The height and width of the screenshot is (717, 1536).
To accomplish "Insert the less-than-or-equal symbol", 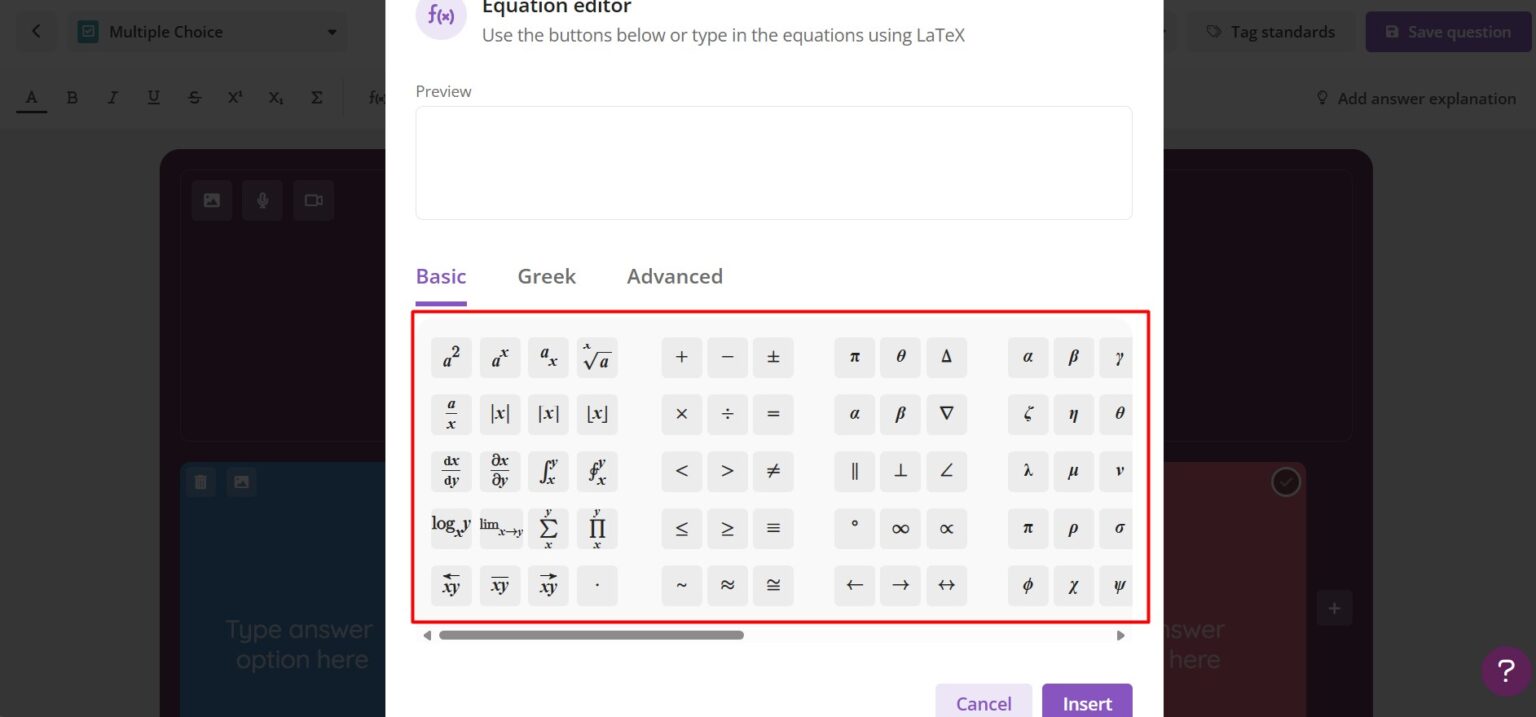I will click(x=681, y=528).
